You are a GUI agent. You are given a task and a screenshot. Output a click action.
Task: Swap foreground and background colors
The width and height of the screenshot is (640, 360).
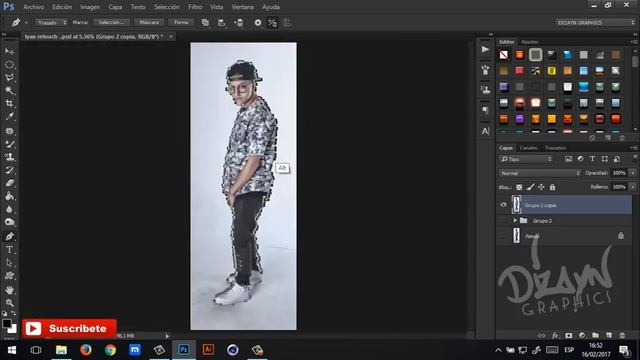pos(13,313)
